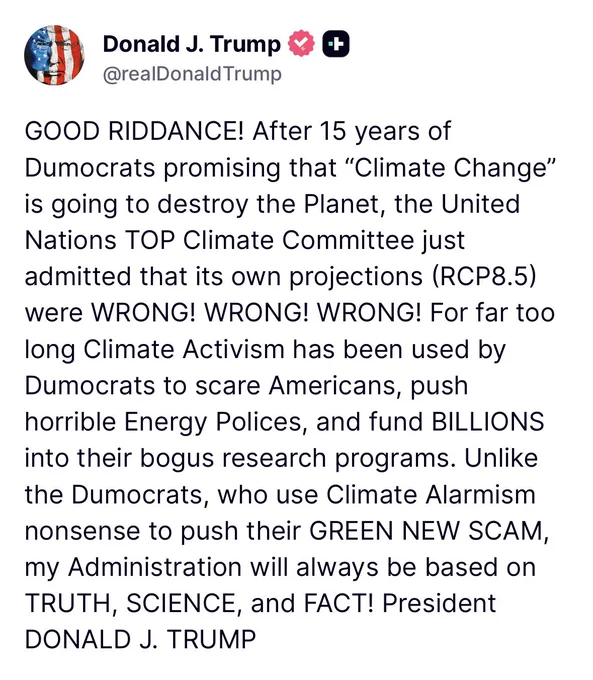Viewport: 593px width, 680px height.
Task: Click the words TRUTH, SCIENCE, and FACT!
Action: coord(199,603)
